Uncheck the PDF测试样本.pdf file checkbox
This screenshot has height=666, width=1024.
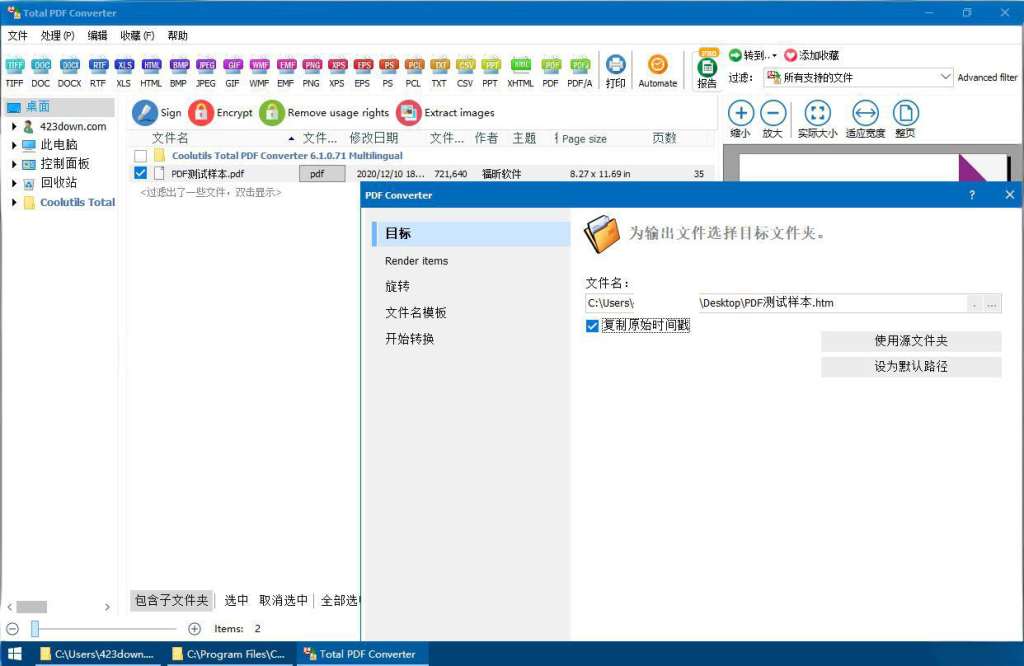[140, 172]
